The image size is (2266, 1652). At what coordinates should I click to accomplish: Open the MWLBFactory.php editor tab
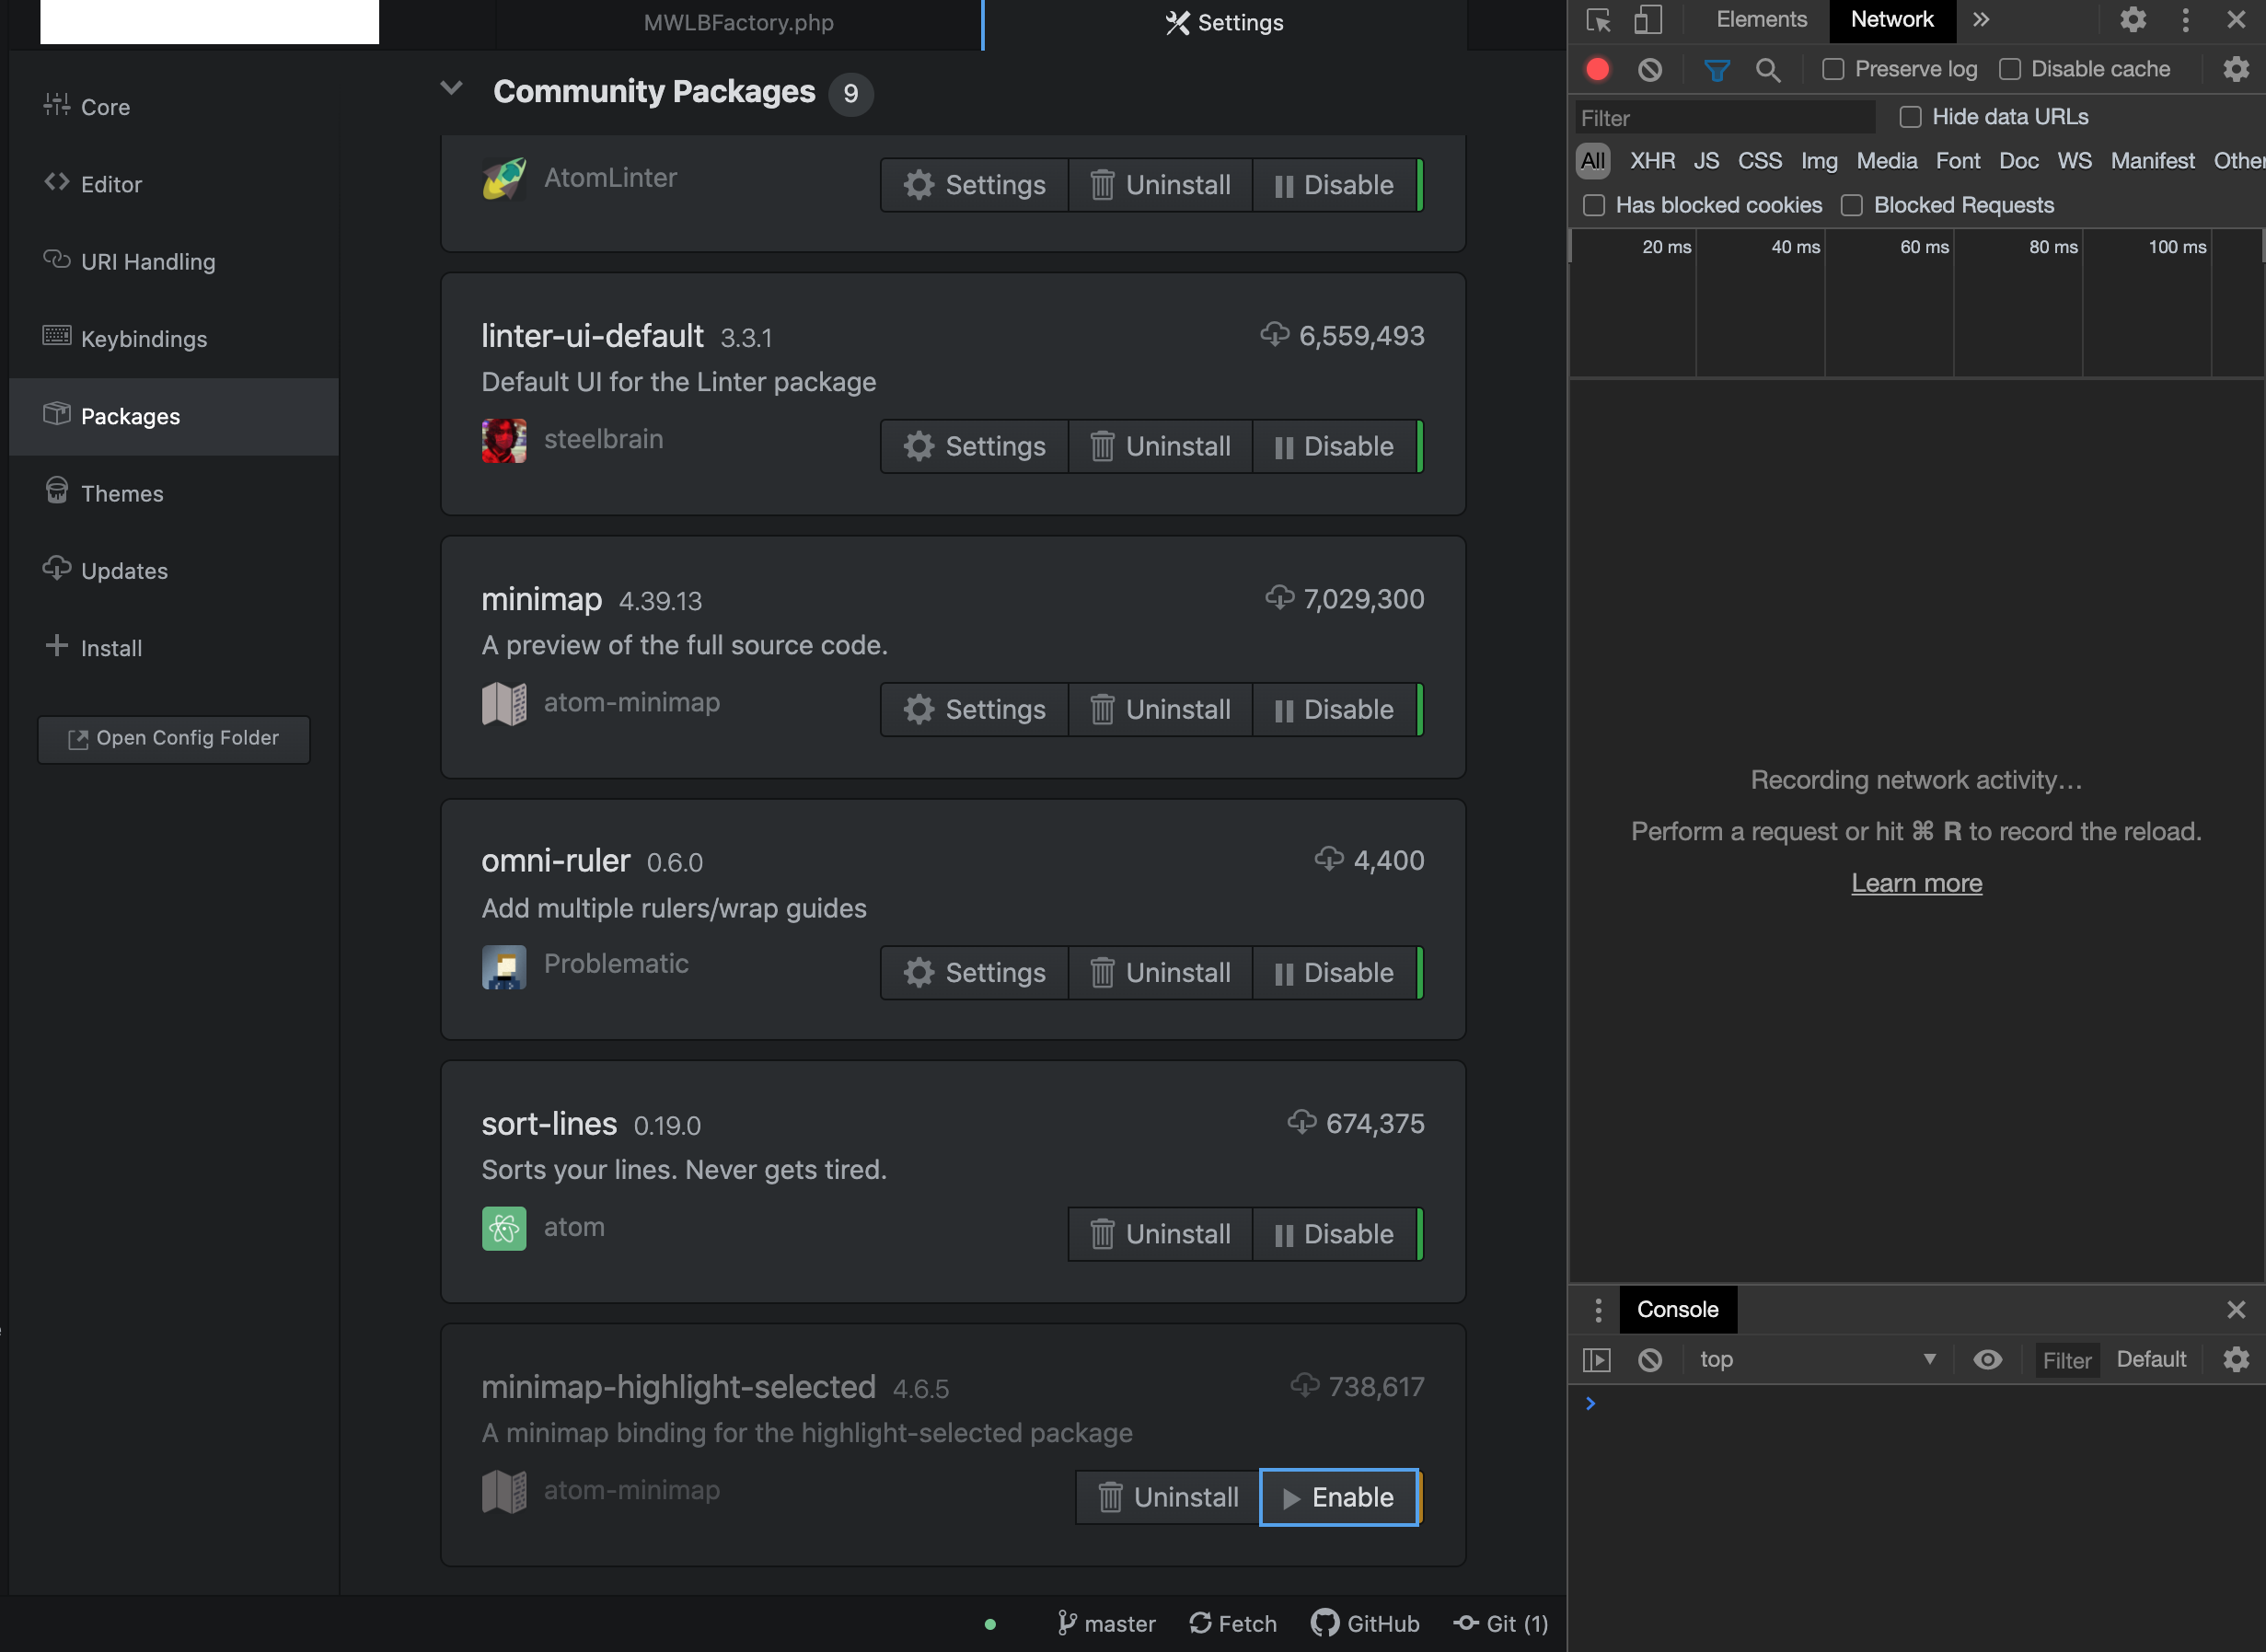coord(738,22)
